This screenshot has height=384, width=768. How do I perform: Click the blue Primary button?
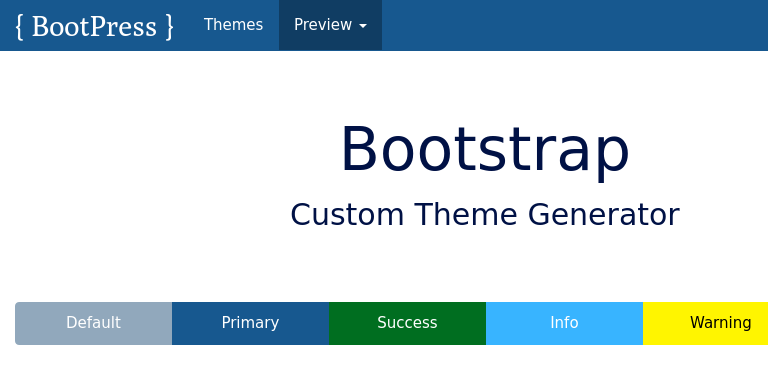click(250, 323)
